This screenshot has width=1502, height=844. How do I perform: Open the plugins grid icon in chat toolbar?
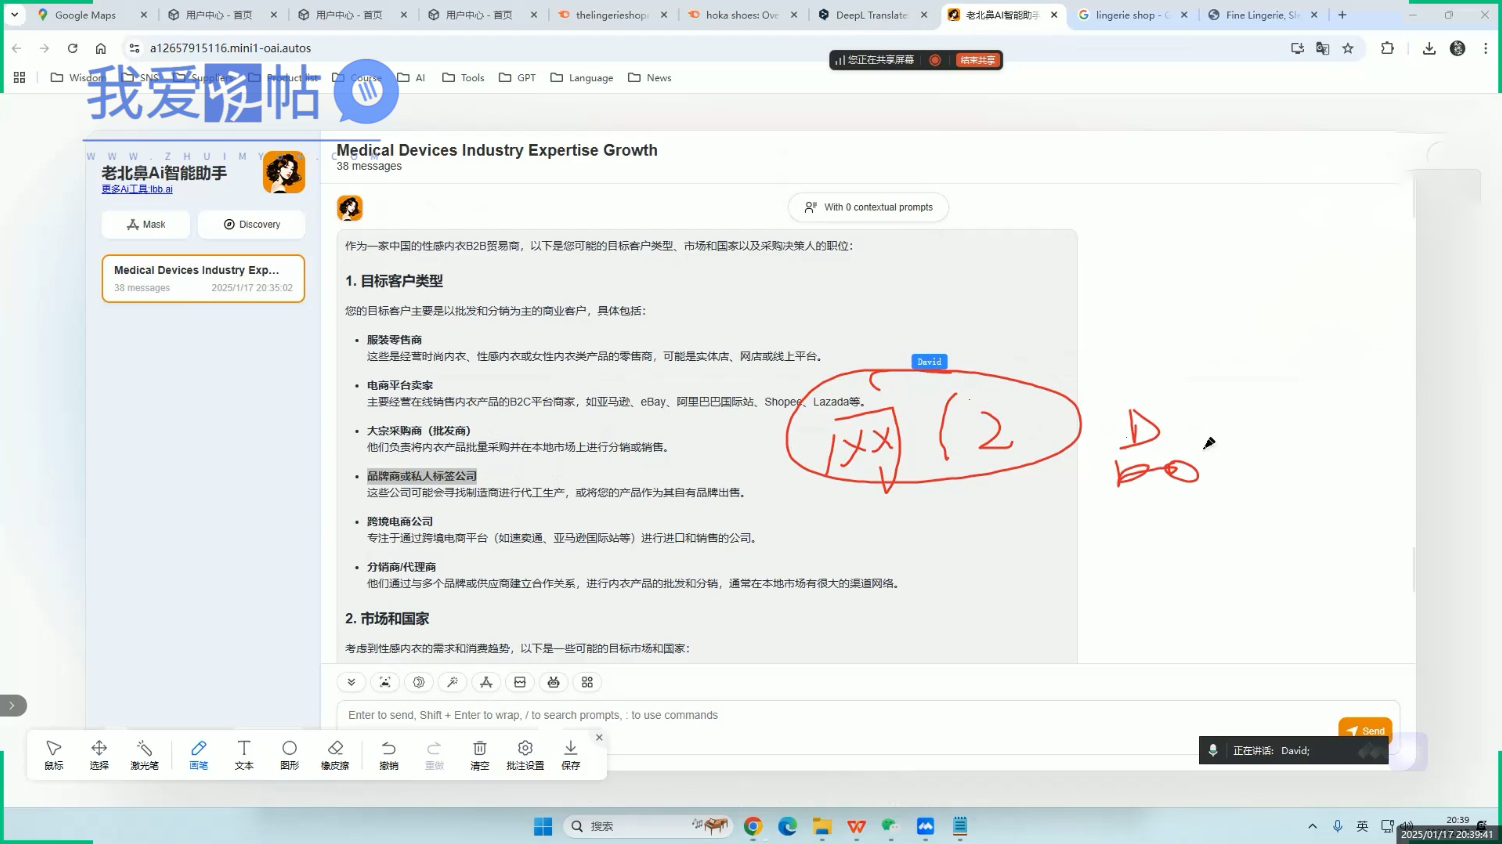point(587,682)
